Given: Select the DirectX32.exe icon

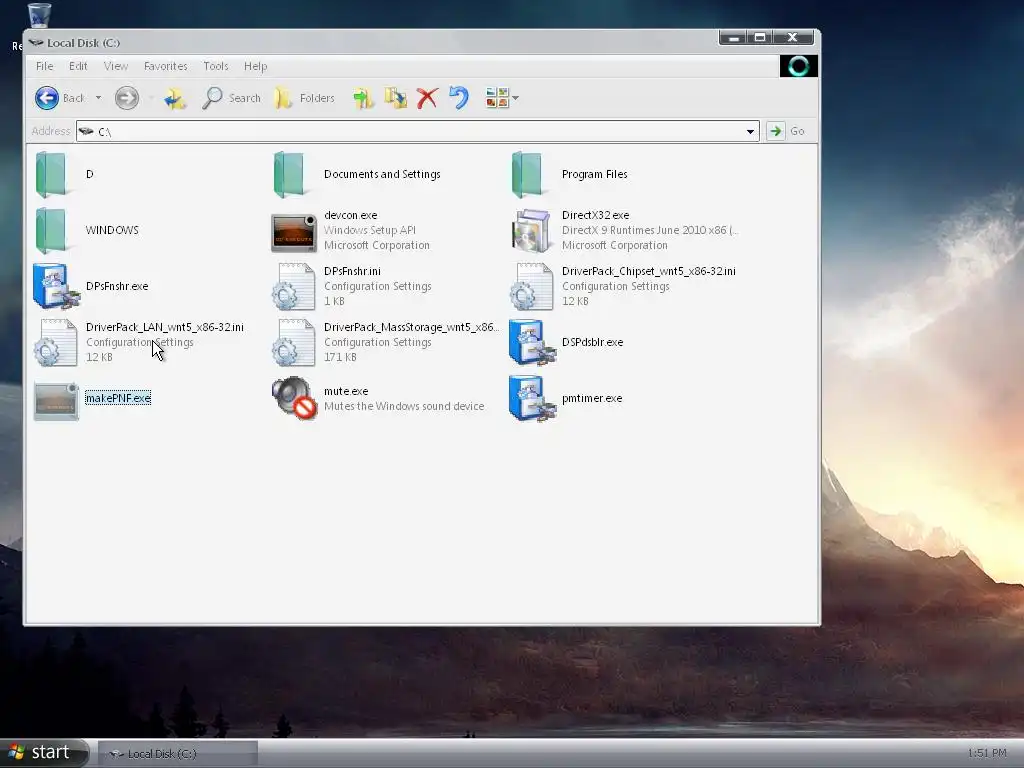Looking at the screenshot, I should point(532,231).
